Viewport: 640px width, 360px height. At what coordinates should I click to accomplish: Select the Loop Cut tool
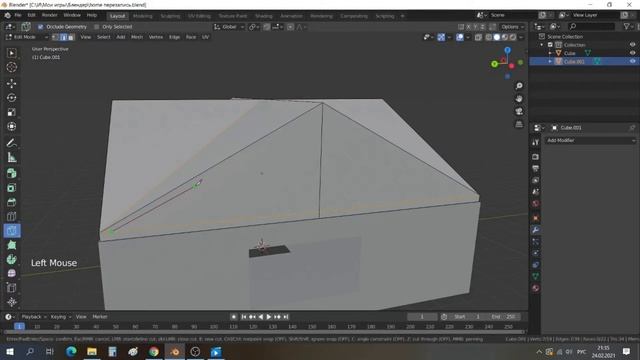pos(11,216)
